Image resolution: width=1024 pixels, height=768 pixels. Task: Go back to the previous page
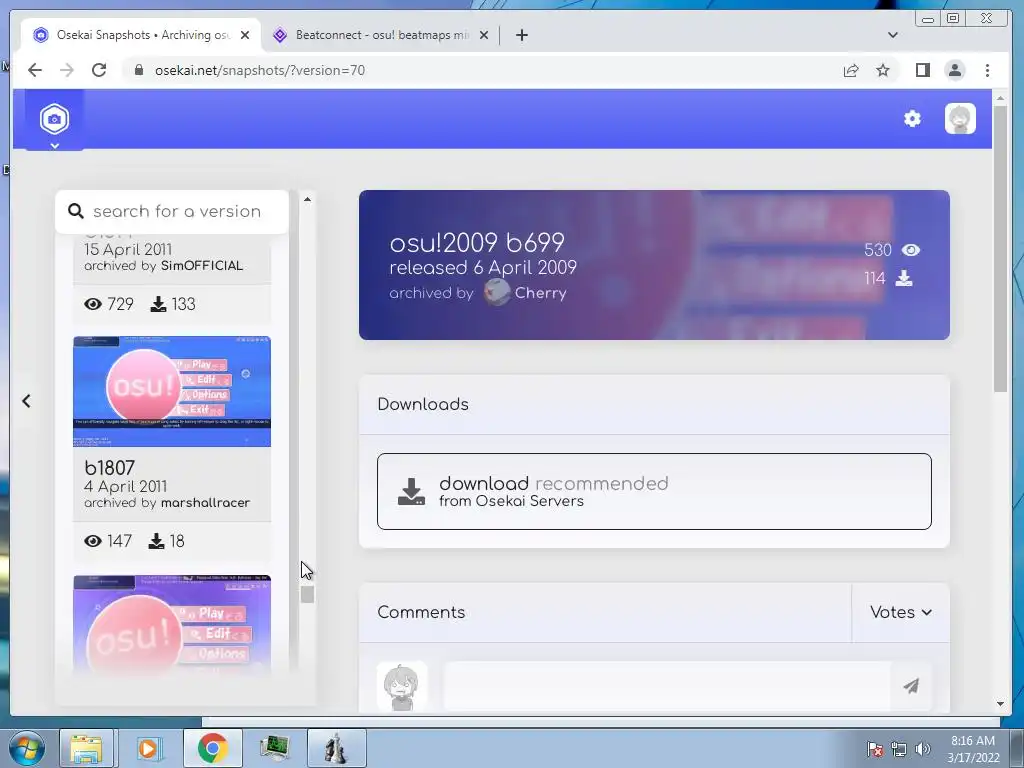[x=35, y=70]
